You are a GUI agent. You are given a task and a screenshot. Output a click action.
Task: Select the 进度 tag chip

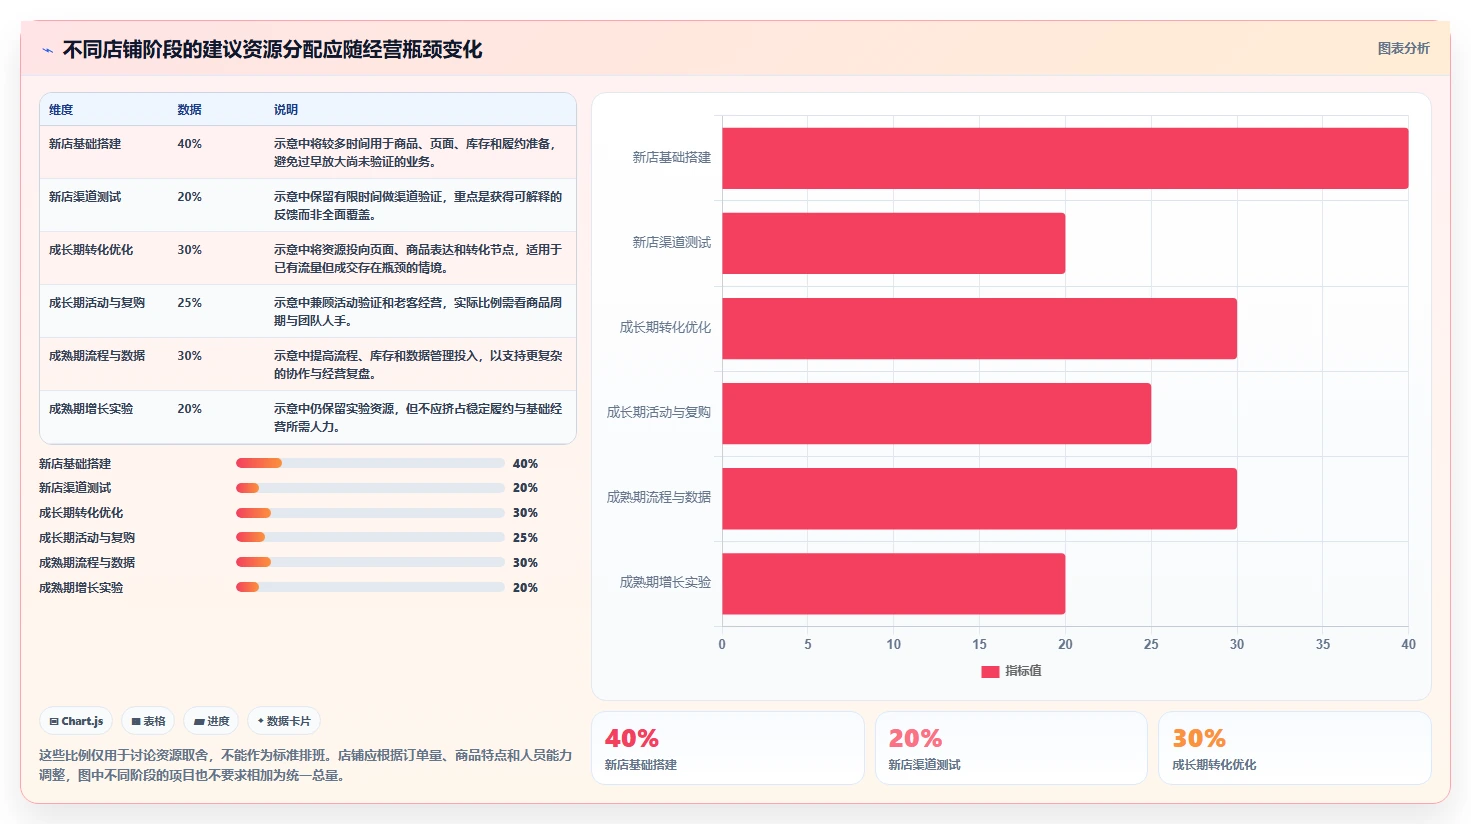point(211,721)
